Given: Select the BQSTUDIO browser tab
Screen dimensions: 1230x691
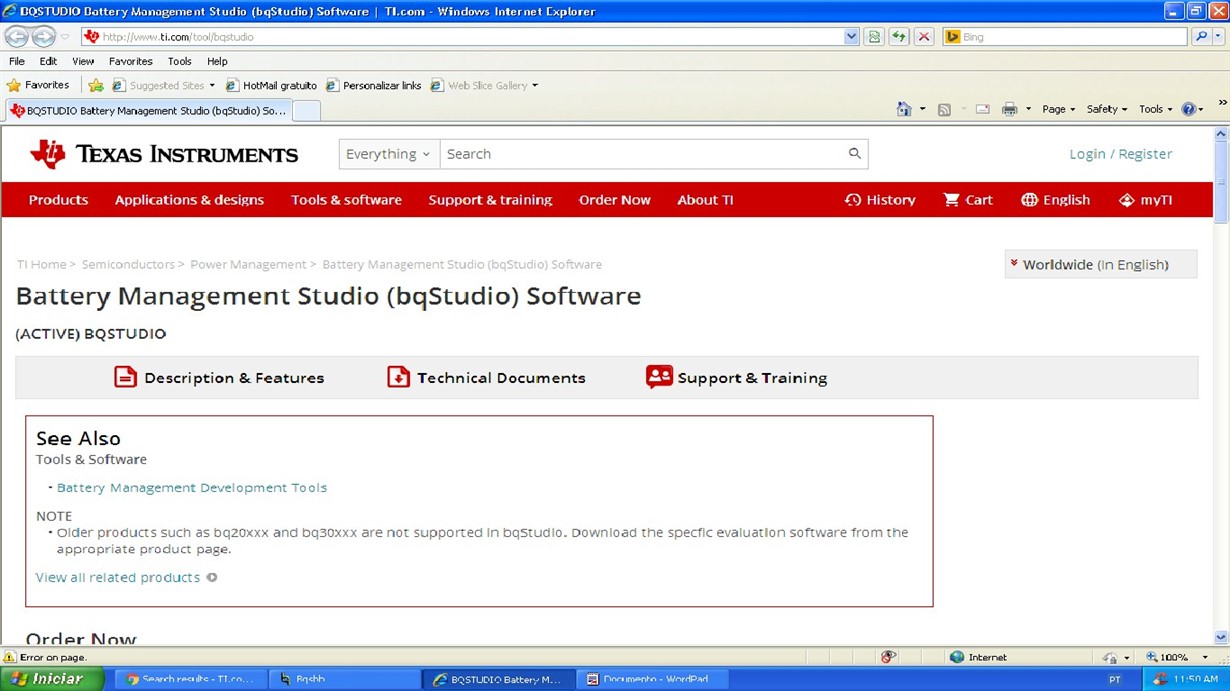Looking at the screenshot, I should [x=148, y=110].
